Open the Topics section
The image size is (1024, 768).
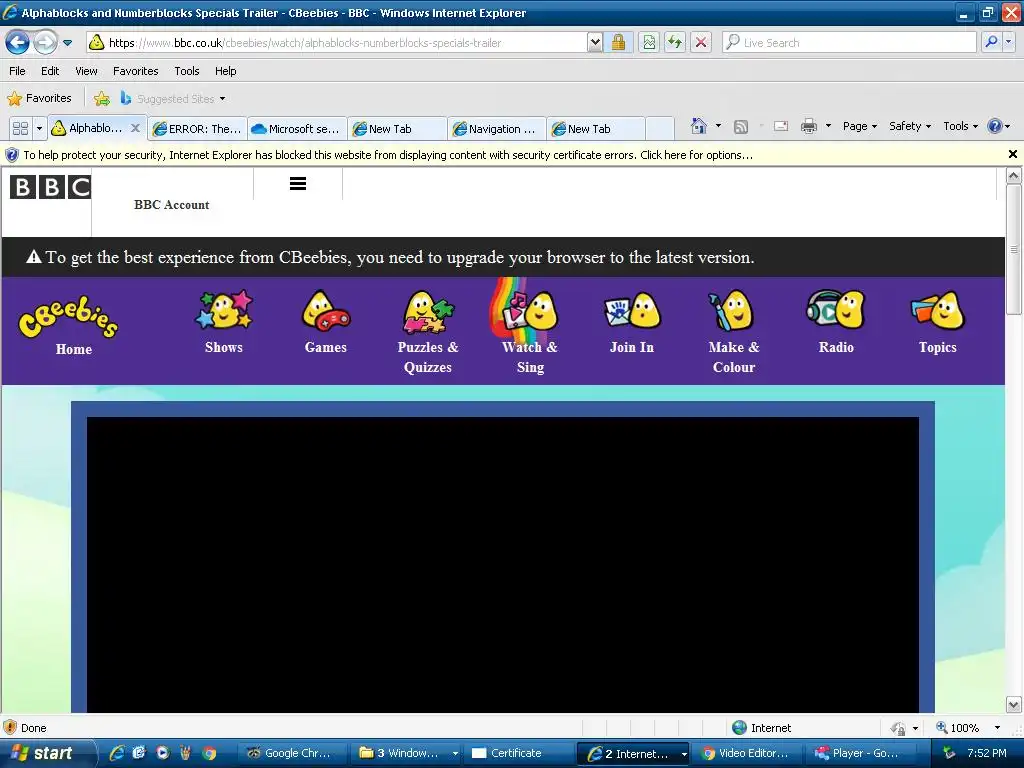[x=937, y=323]
